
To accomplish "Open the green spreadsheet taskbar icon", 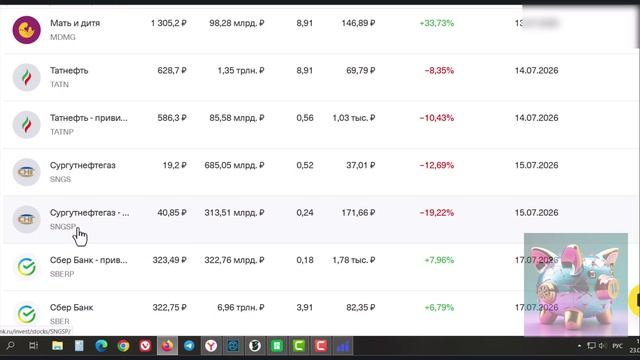I will (277, 346).
